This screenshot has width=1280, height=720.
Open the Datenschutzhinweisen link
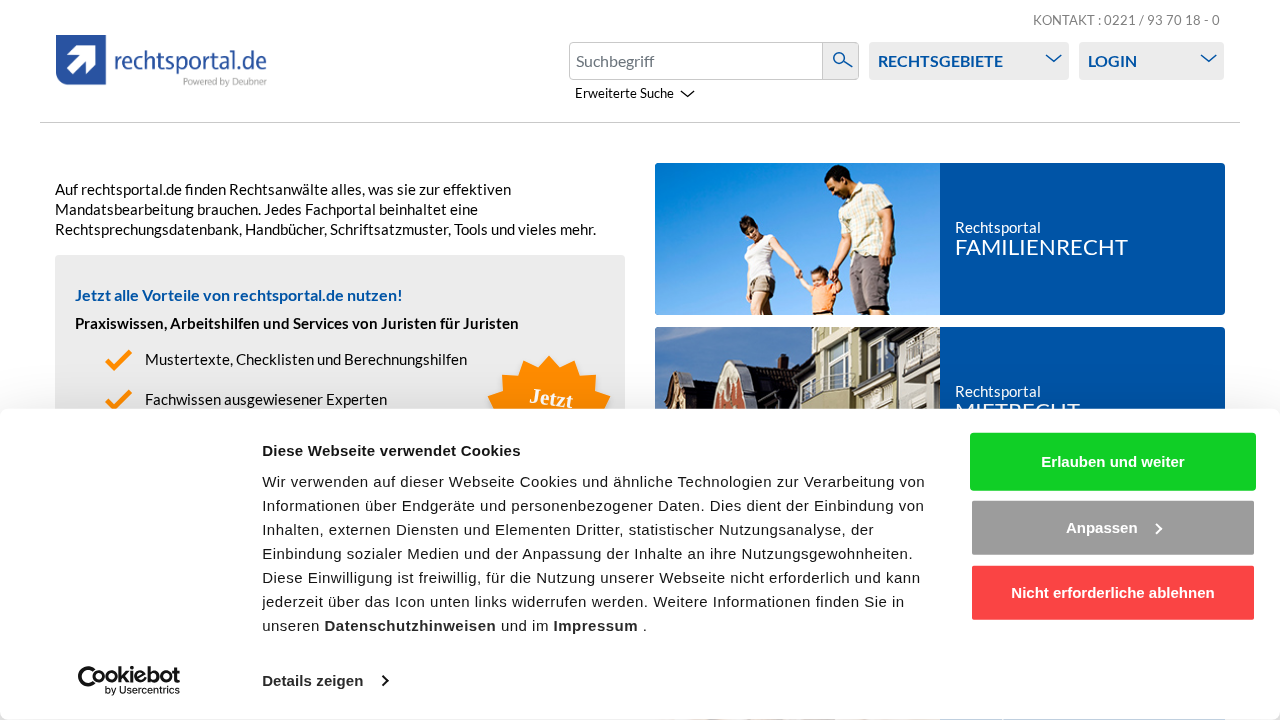[410, 626]
